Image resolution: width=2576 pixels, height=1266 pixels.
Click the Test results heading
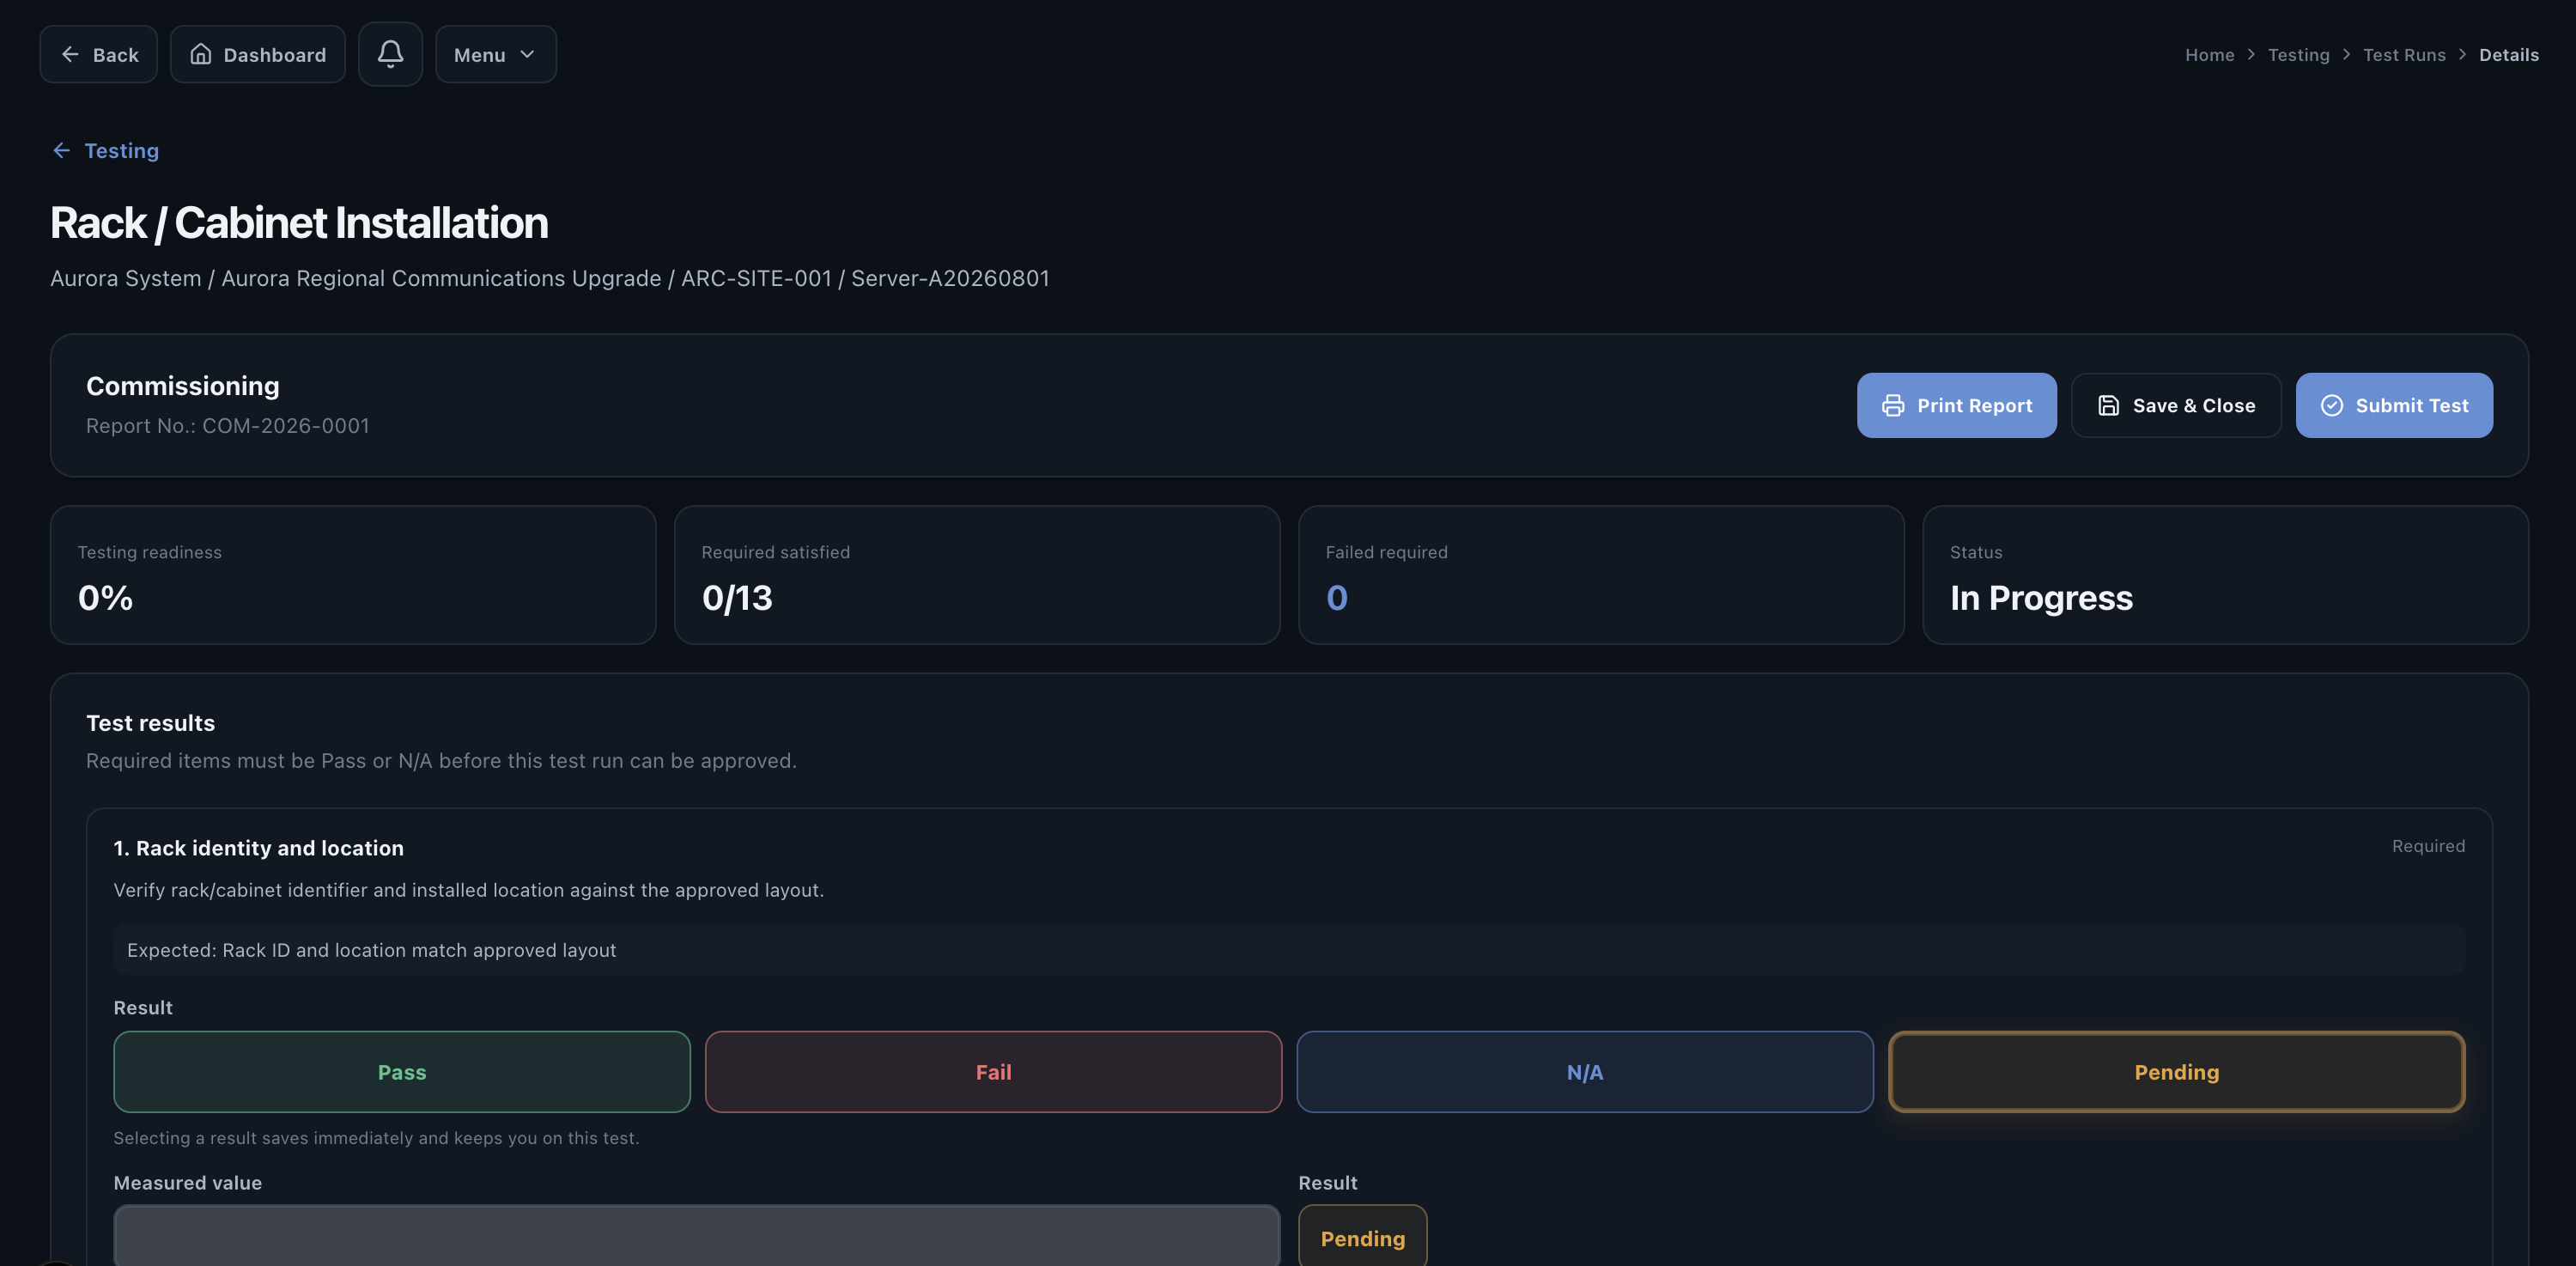(150, 723)
